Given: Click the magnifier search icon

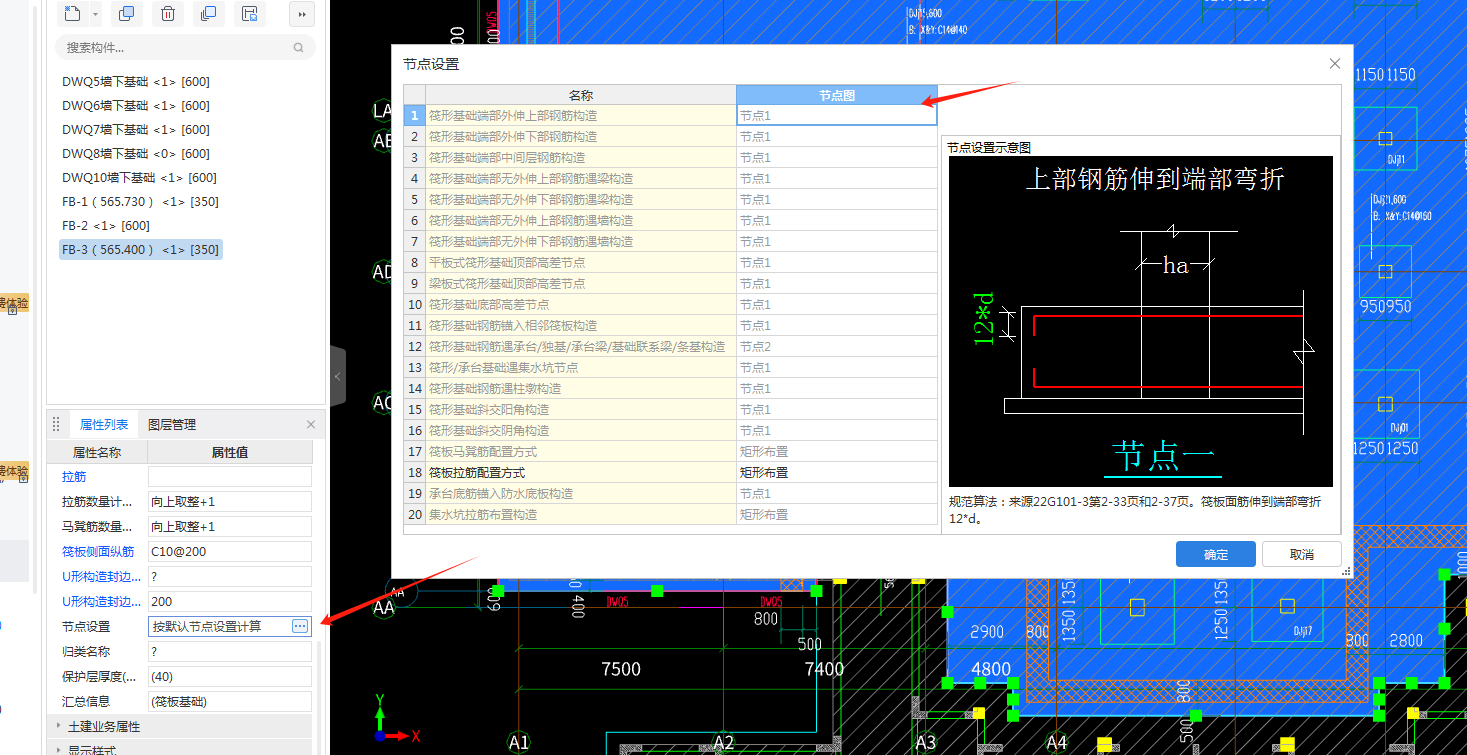Looking at the screenshot, I should tap(298, 47).
